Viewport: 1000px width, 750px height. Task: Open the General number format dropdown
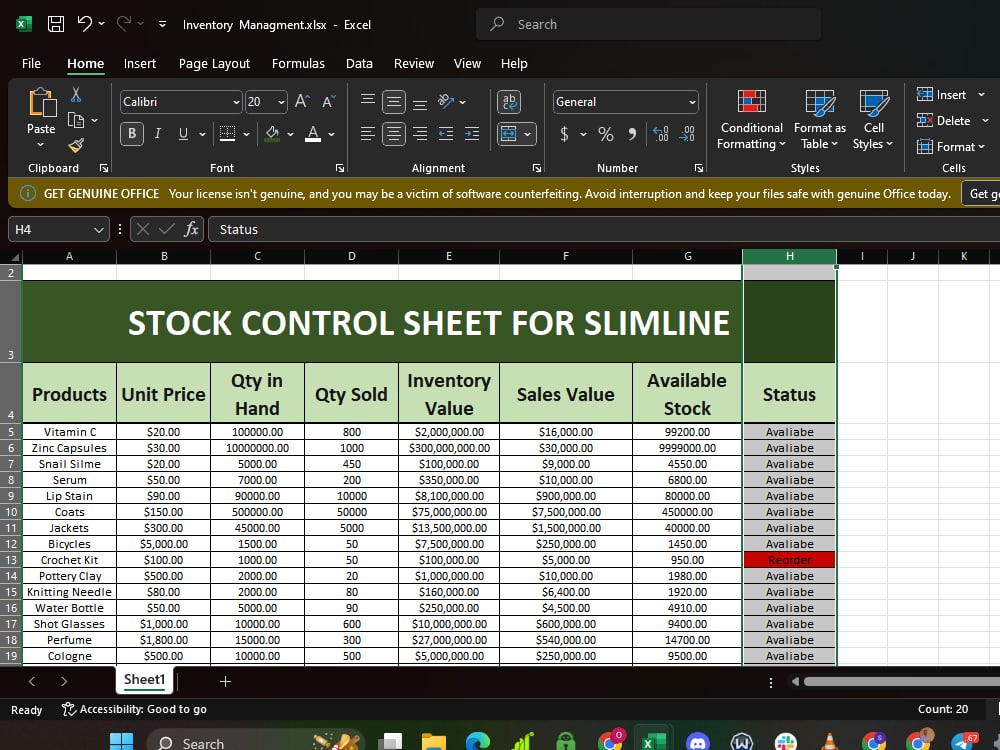[x=693, y=102]
